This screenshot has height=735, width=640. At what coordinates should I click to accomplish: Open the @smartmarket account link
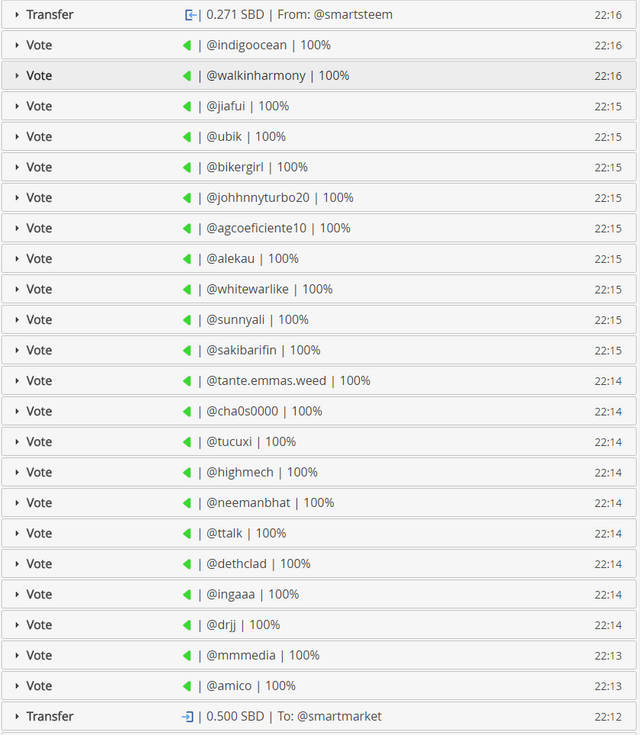(339, 717)
